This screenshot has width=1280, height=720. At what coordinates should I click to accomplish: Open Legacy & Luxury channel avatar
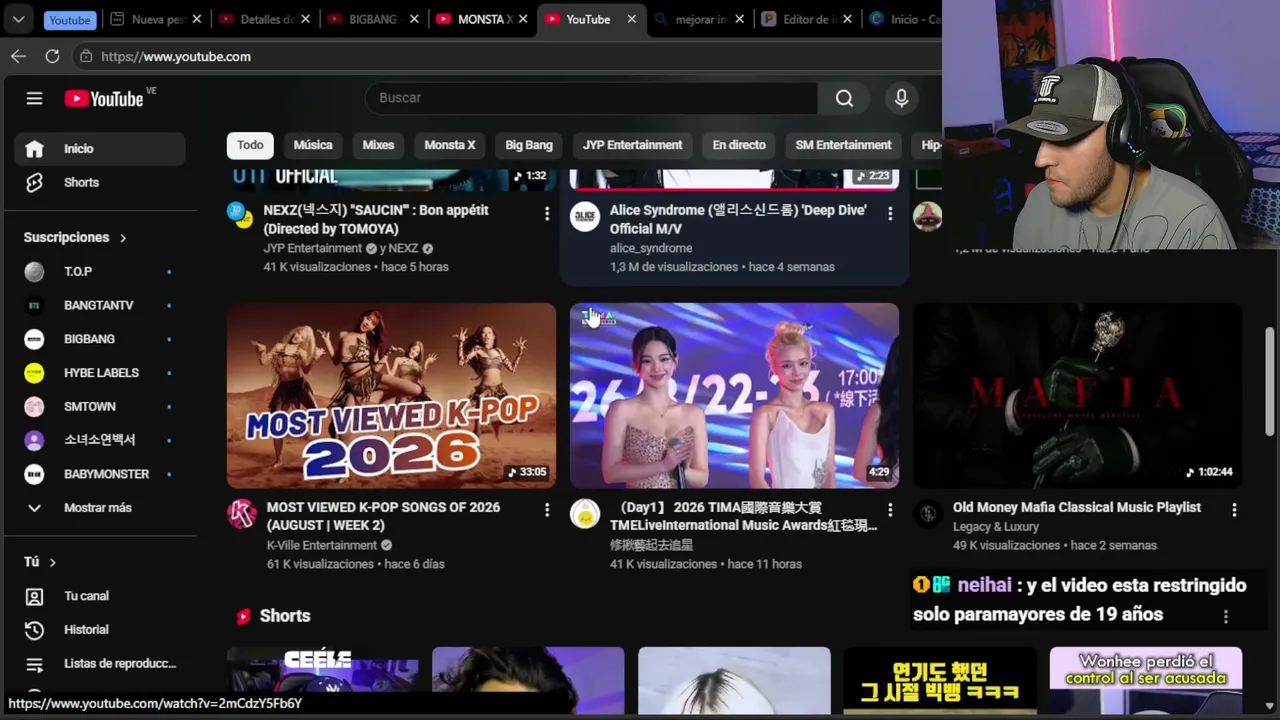(928, 514)
